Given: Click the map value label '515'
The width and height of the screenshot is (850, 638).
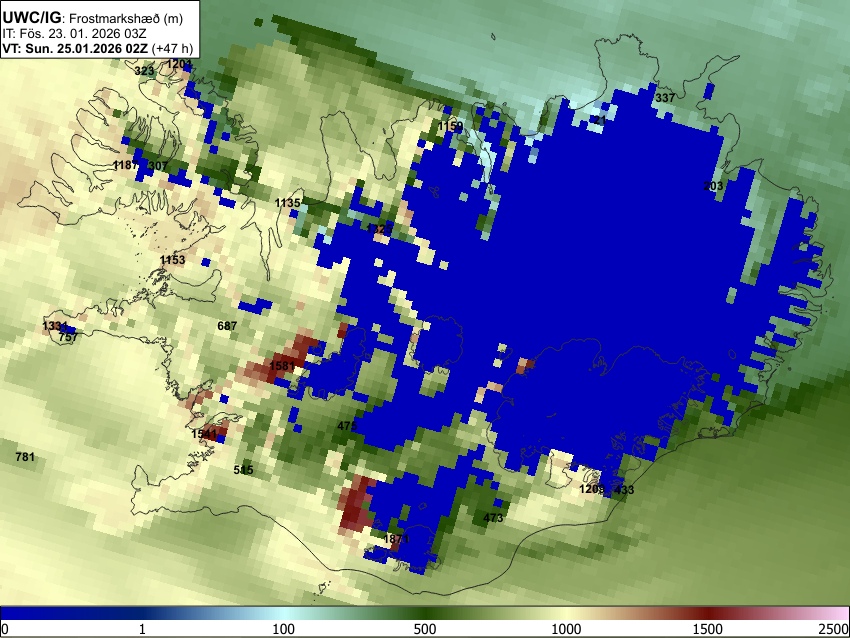Looking at the screenshot, I should point(243,469).
